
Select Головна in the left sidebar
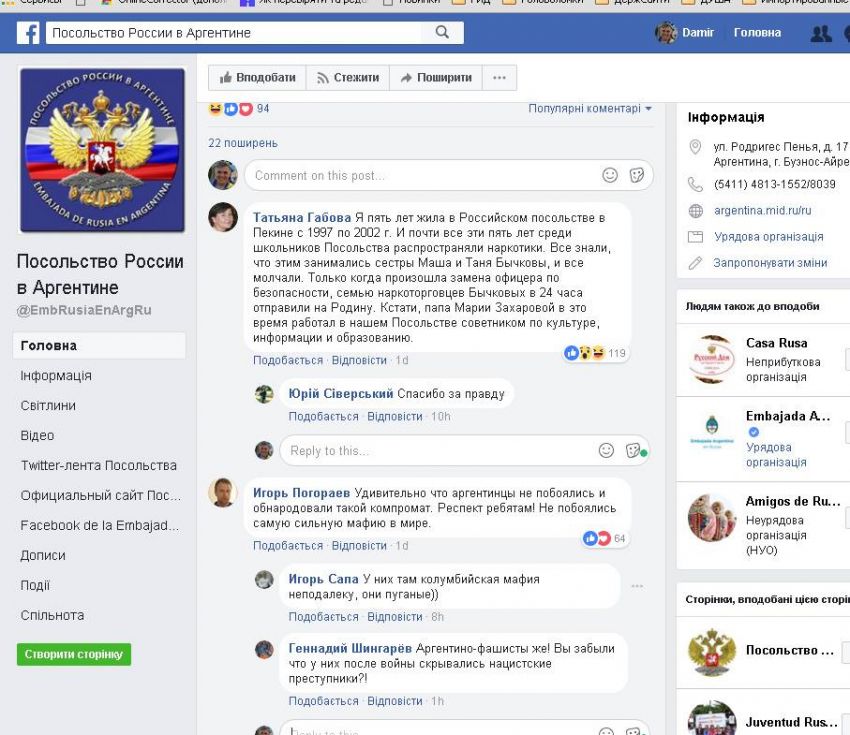pyautogui.click(x=99, y=346)
